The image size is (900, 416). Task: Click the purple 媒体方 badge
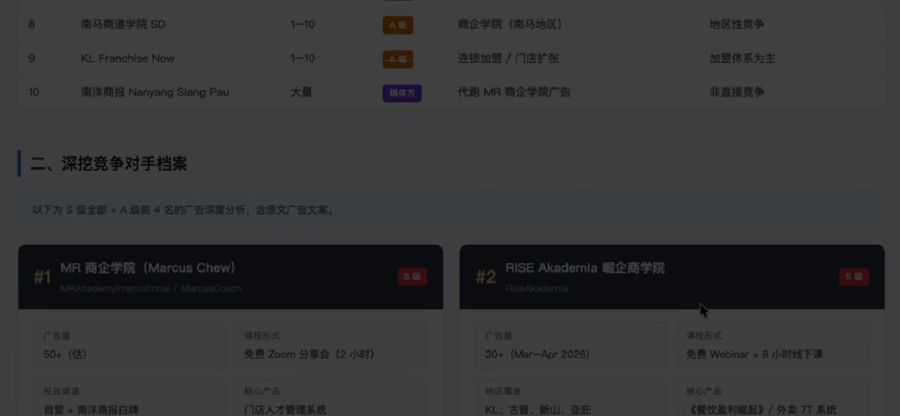tap(402, 93)
